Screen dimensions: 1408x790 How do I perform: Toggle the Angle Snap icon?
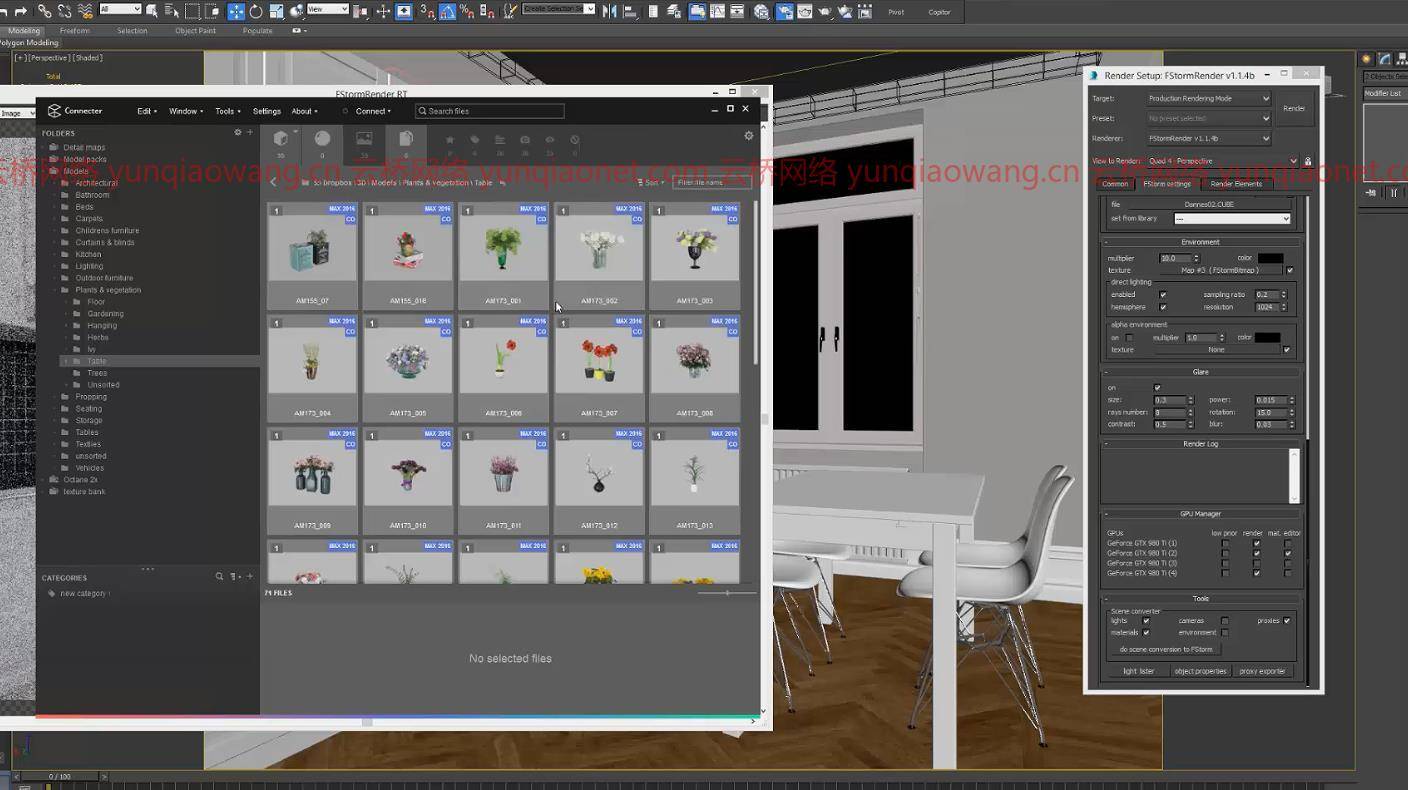point(448,11)
